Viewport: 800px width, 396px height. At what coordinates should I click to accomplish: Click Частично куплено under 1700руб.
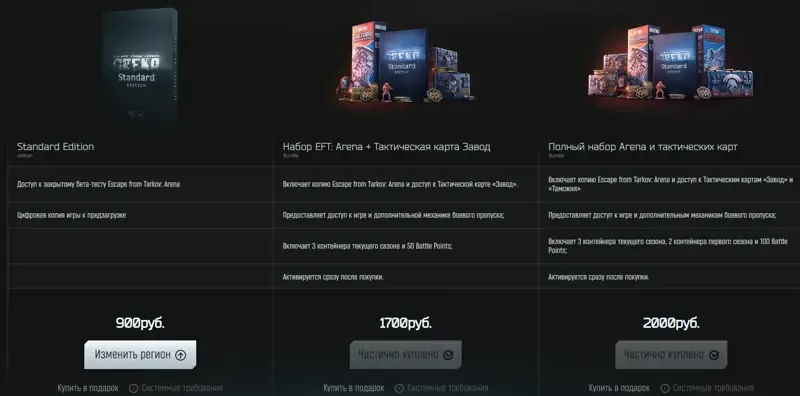coord(406,355)
